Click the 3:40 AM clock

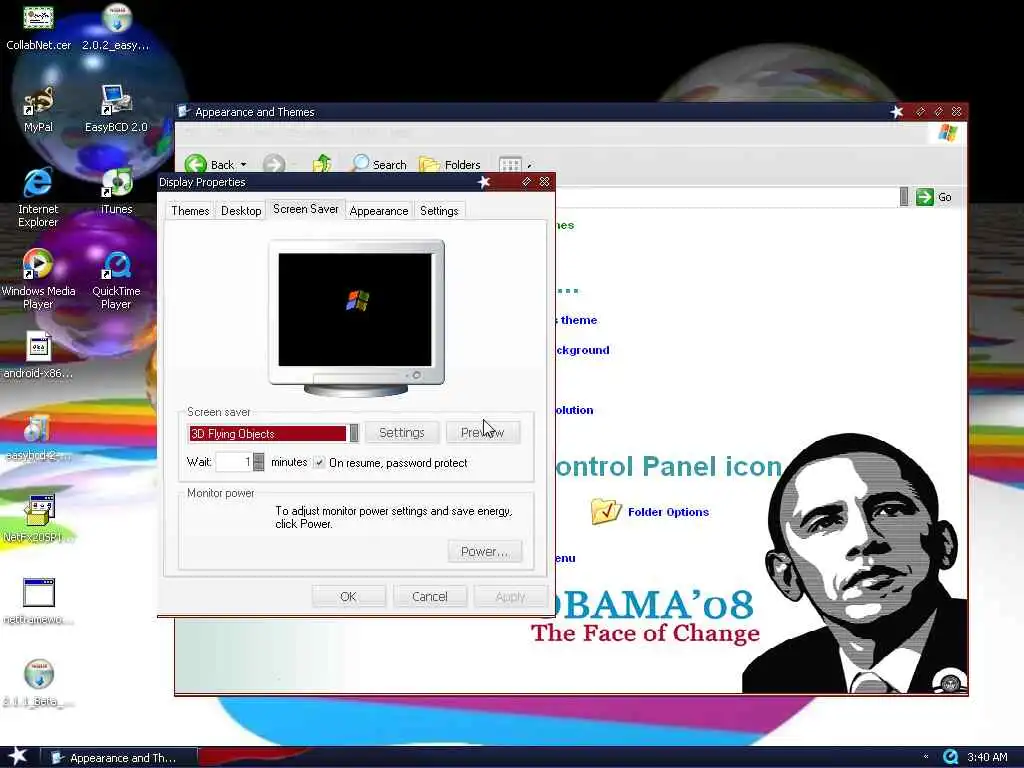[987, 757]
